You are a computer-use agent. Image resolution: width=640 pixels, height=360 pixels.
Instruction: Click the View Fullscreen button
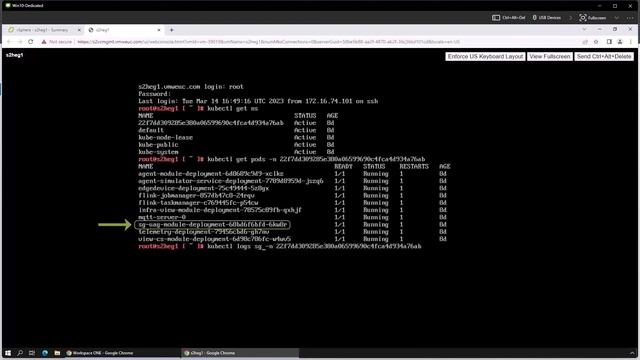549,57
